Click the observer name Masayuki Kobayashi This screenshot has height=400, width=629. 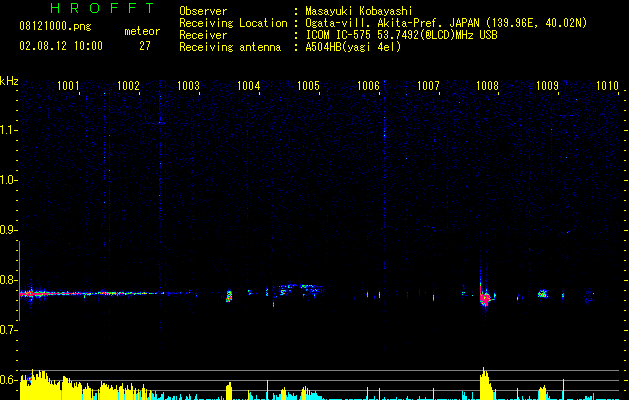359,11
